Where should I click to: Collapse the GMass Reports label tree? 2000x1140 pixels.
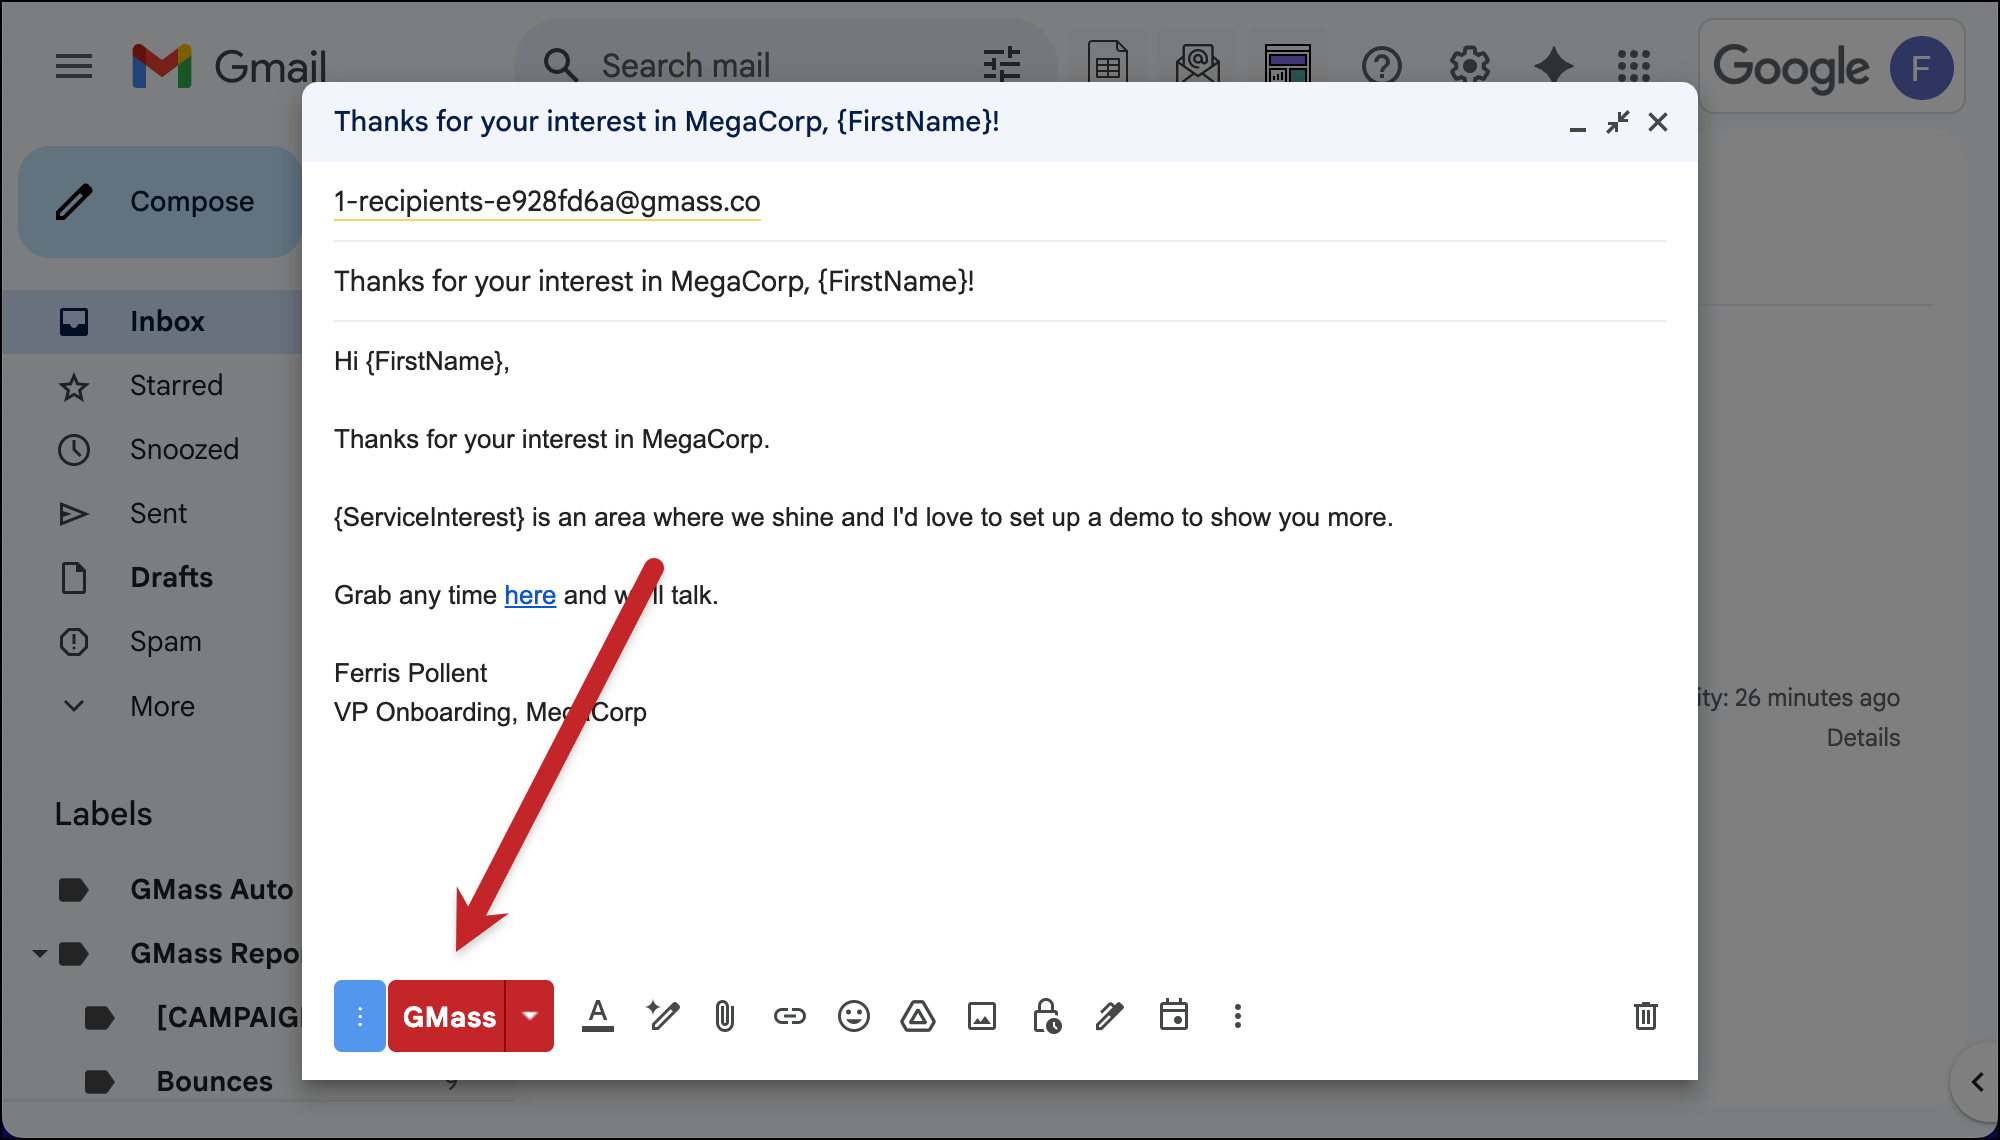pyautogui.click(x=40, y=954)
